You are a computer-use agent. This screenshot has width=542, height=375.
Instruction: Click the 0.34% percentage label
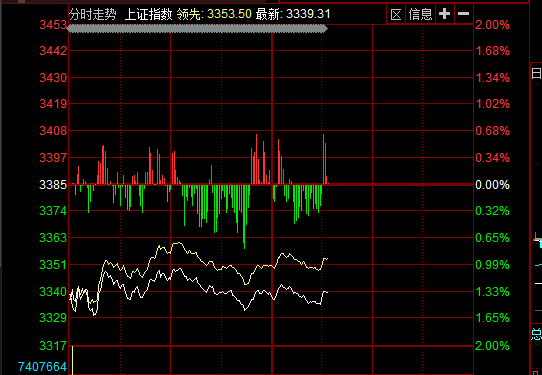(493, 158)
